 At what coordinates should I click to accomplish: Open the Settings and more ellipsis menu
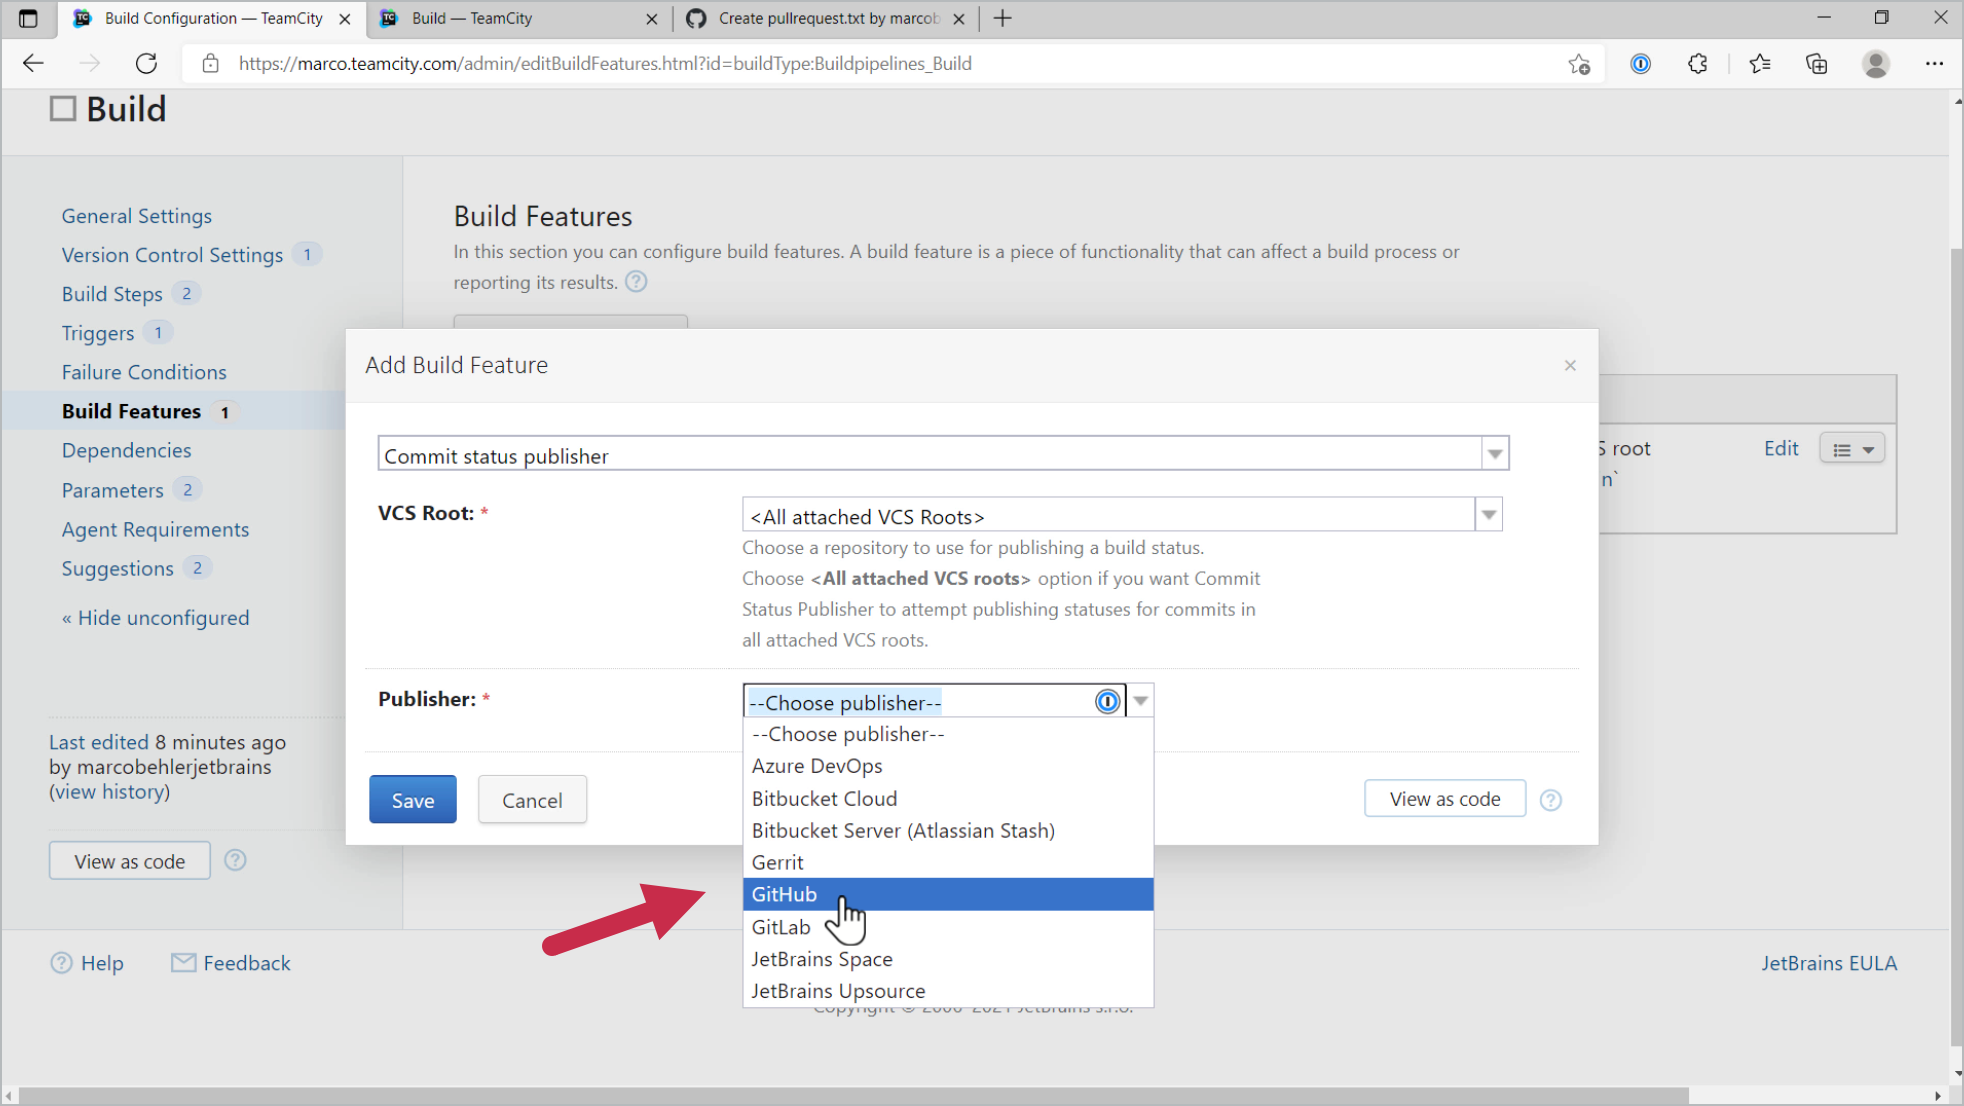click(x=1935, y=63)
